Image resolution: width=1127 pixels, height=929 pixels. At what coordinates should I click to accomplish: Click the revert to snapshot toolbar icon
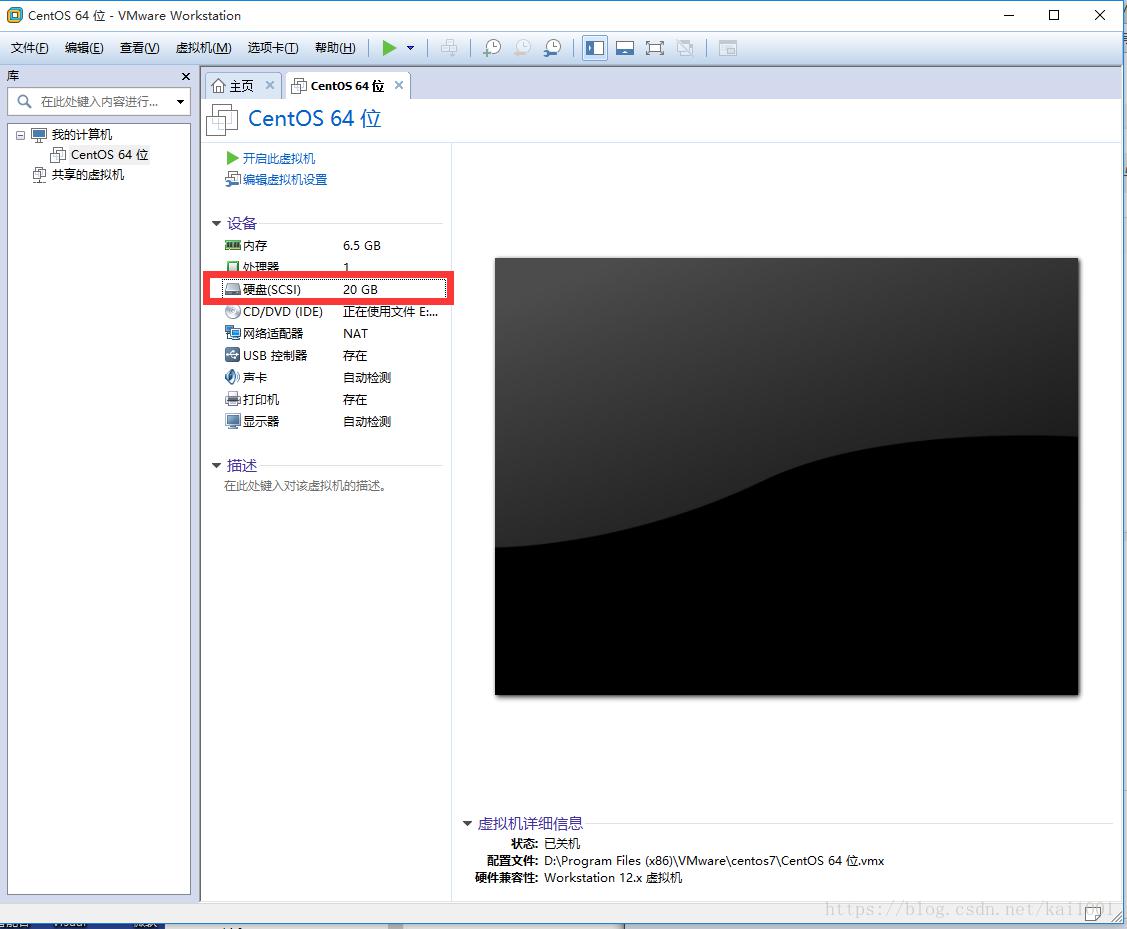(x=523, y=48)
